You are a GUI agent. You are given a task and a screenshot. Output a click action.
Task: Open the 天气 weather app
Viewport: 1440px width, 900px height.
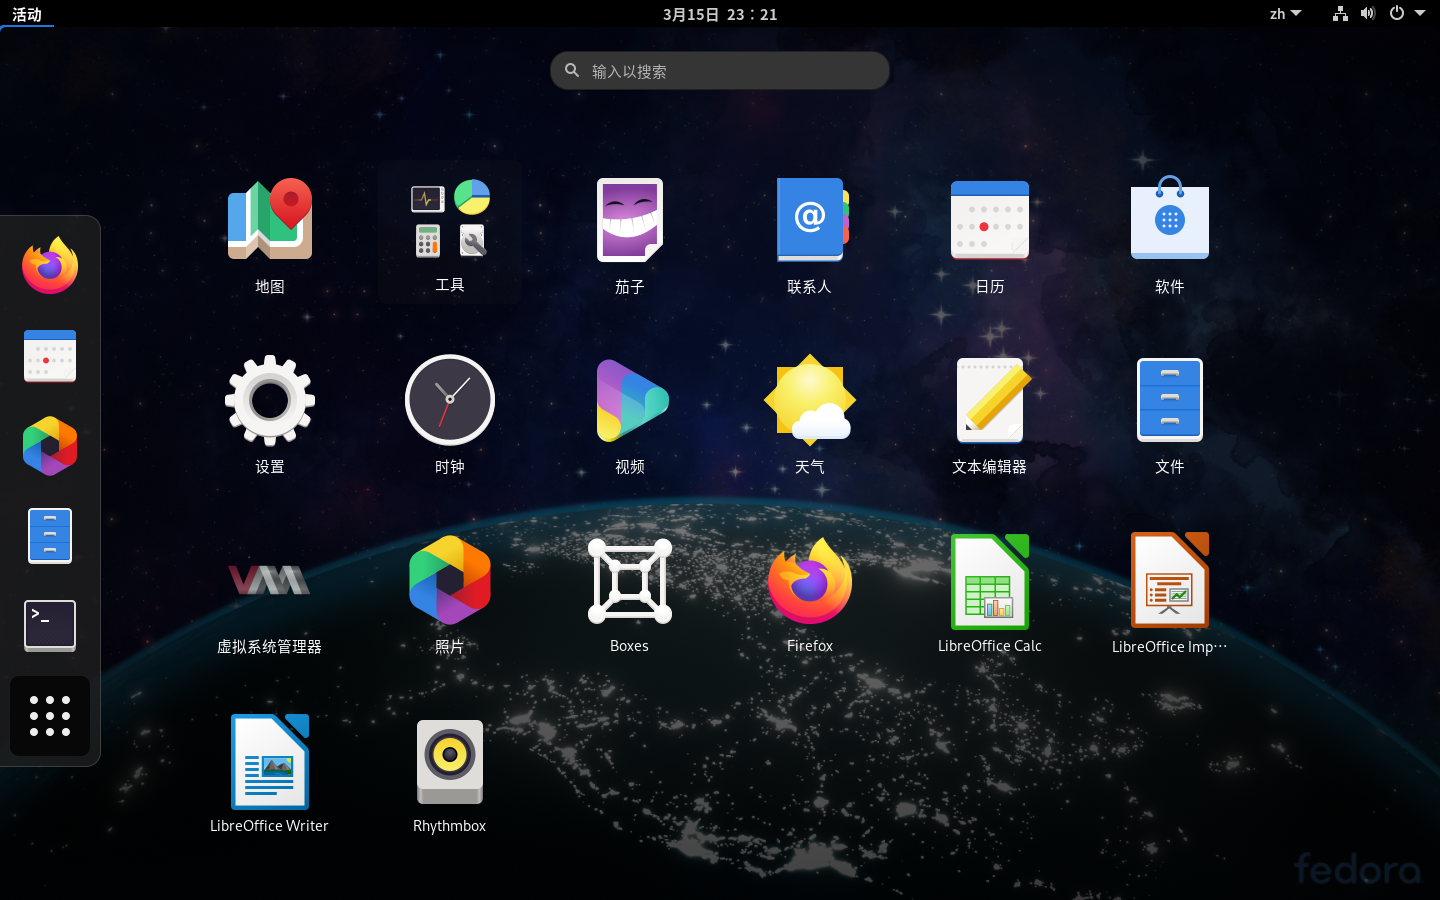(810, 400)
